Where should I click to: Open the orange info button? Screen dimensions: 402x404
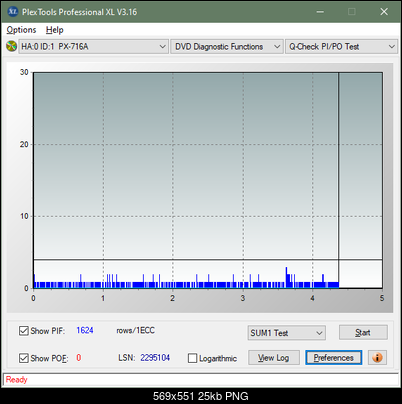pos(377,358)
